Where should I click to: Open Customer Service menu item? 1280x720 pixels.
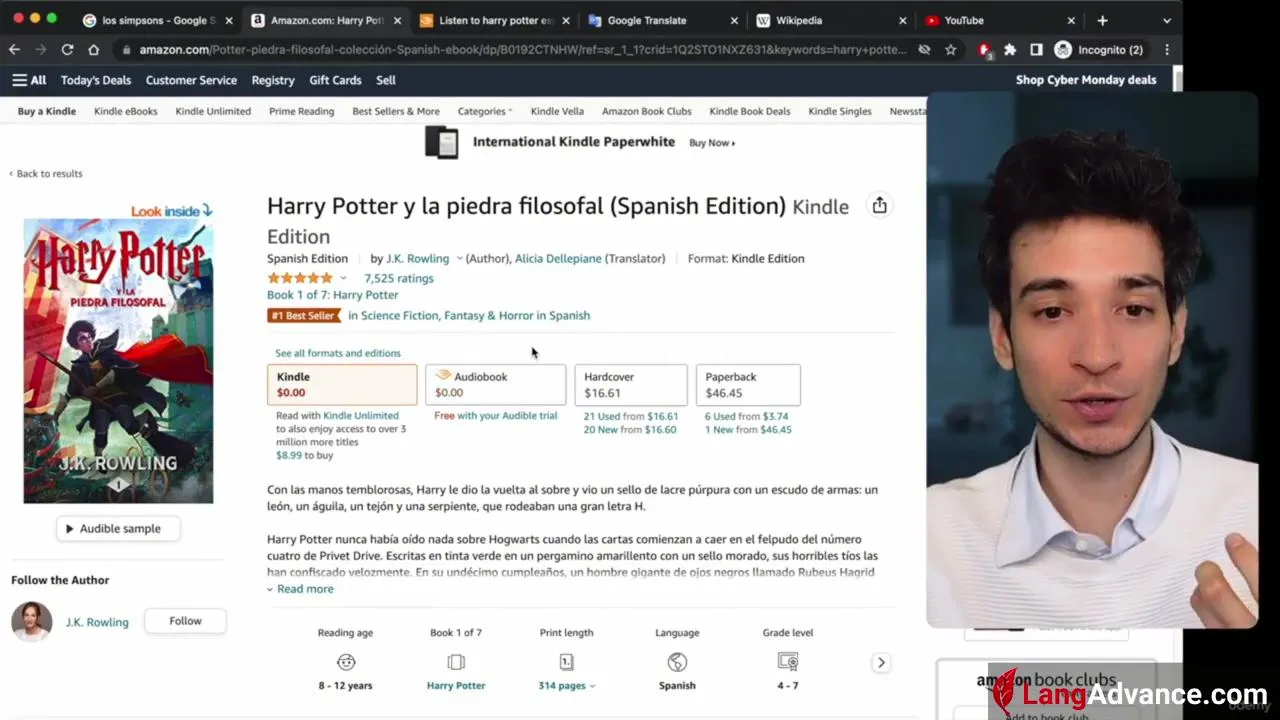click(191, 80)
